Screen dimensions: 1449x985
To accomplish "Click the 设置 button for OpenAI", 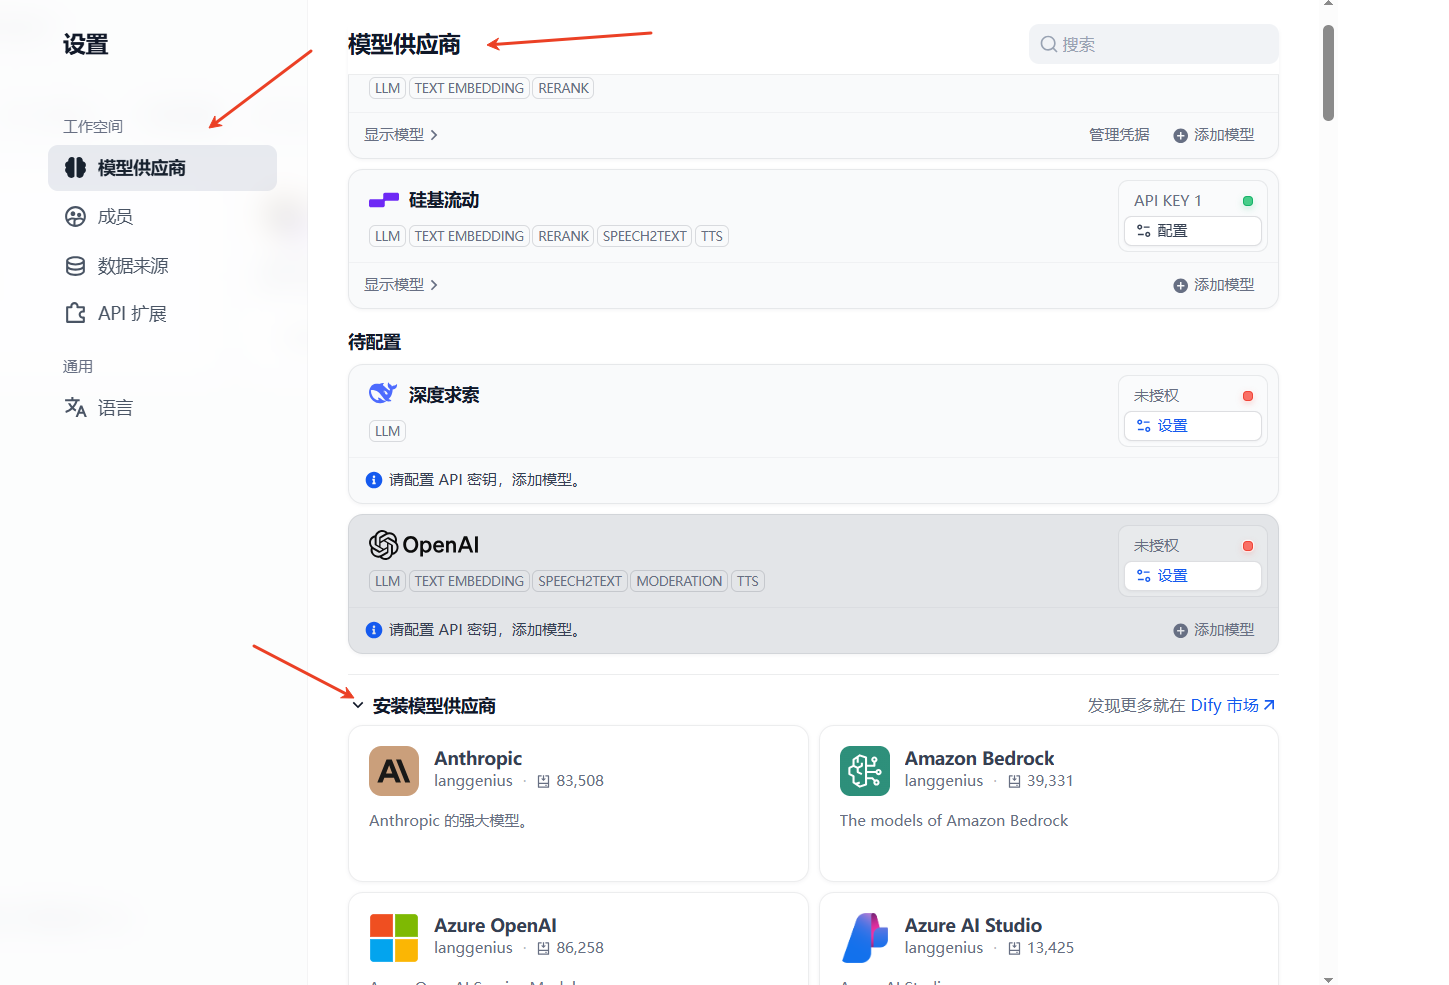I will (1192, 576).
